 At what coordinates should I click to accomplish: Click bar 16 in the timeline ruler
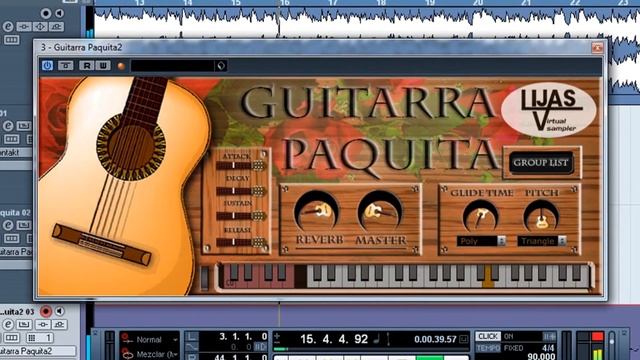(284, 3)
